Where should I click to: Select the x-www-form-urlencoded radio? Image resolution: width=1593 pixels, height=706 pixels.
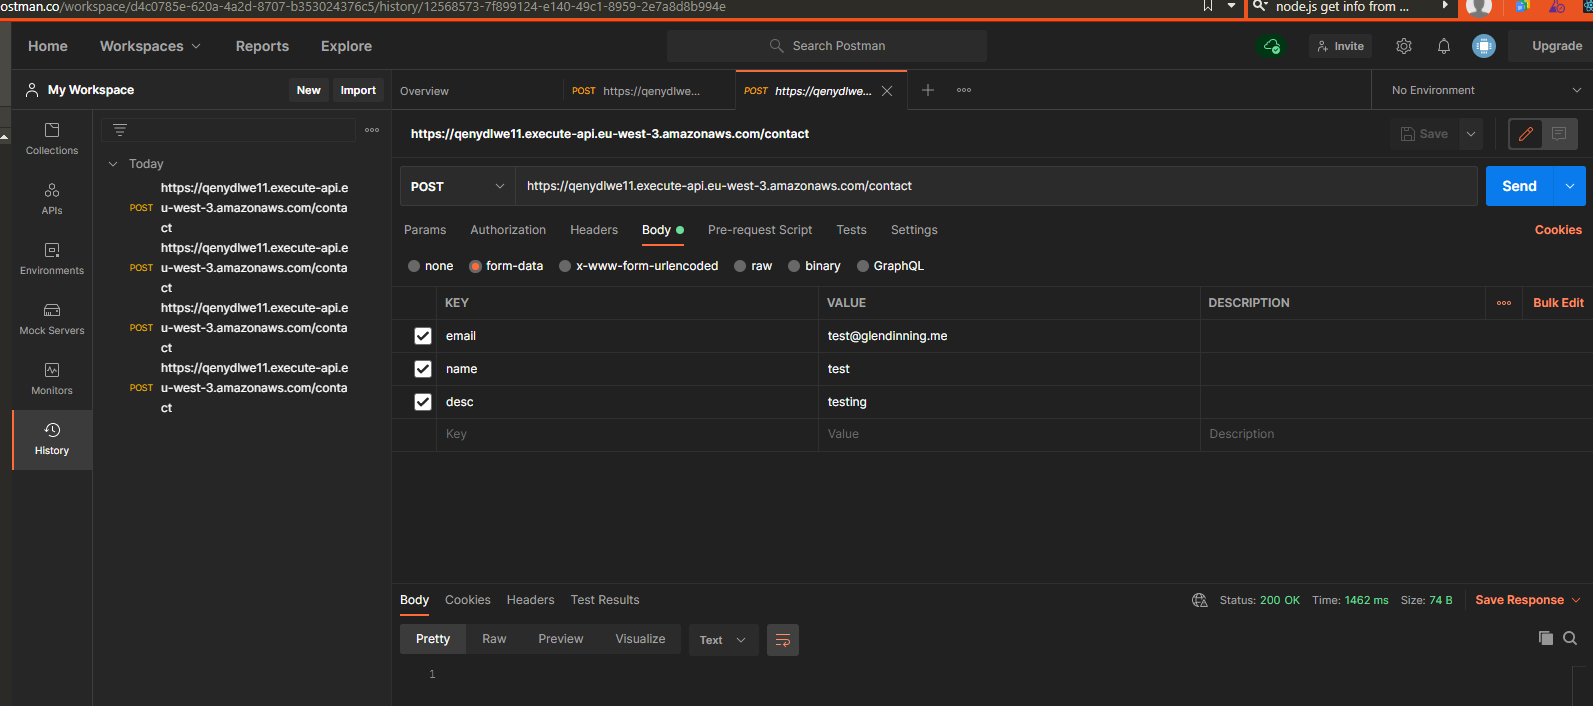[565, 266]
